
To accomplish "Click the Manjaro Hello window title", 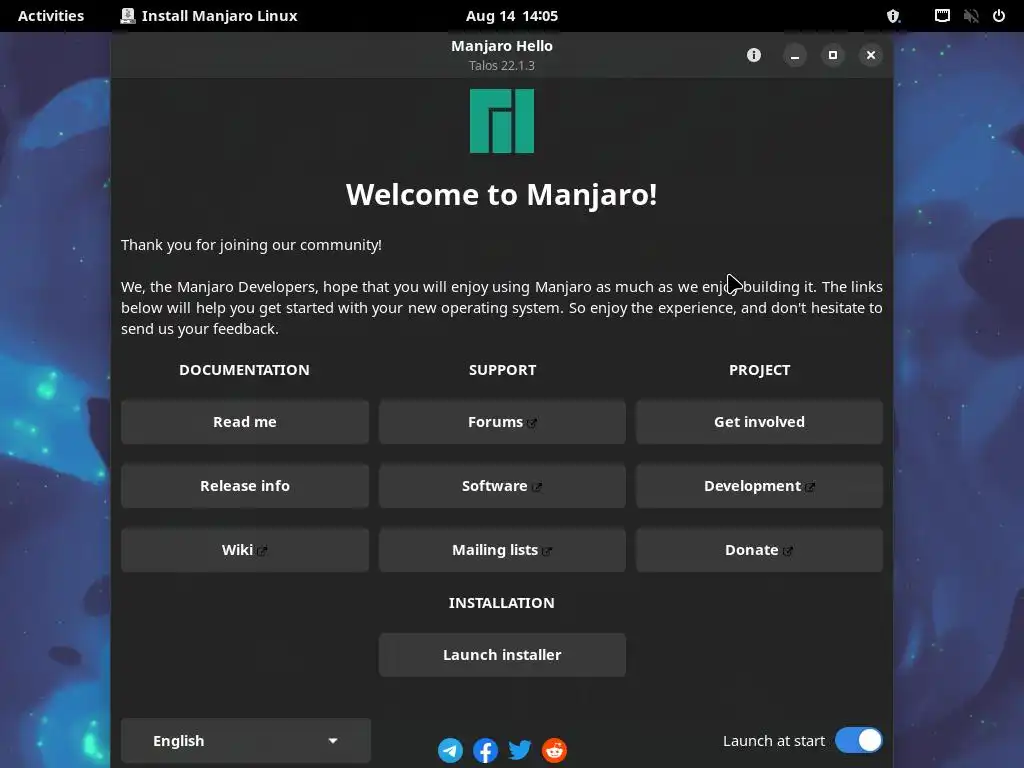I will point(502,46).
